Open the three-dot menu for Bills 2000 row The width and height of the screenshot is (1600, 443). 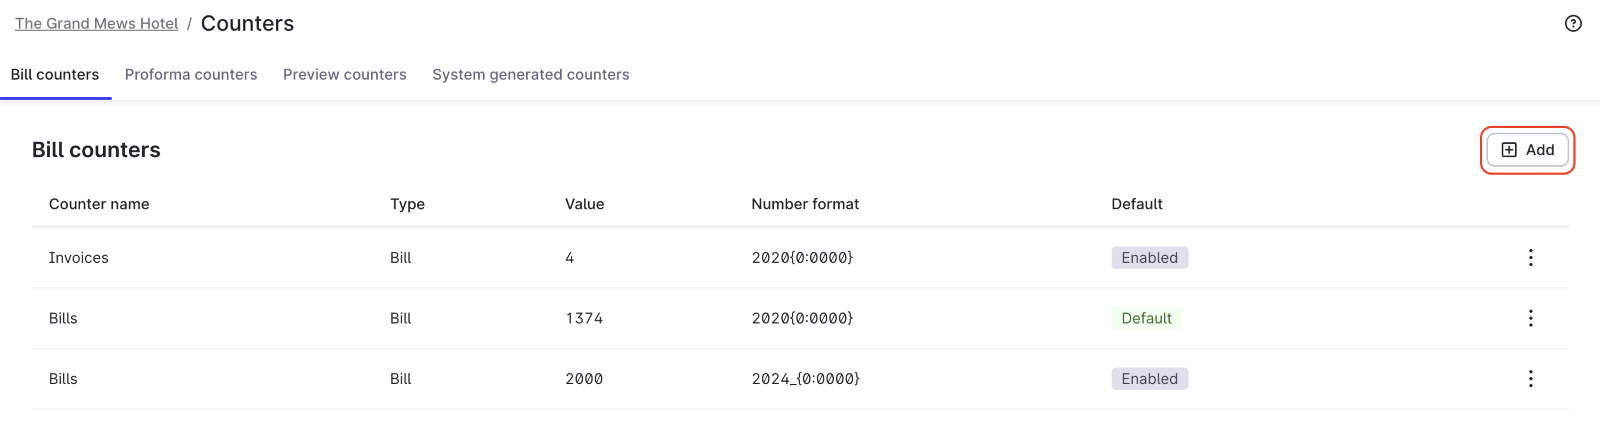[1530, 379]
